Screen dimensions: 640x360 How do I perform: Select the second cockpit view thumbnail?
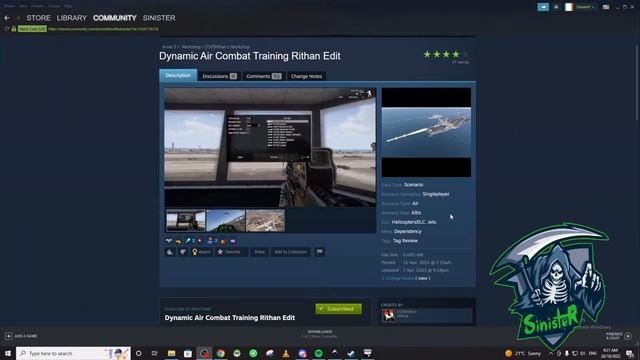[226, 220]
